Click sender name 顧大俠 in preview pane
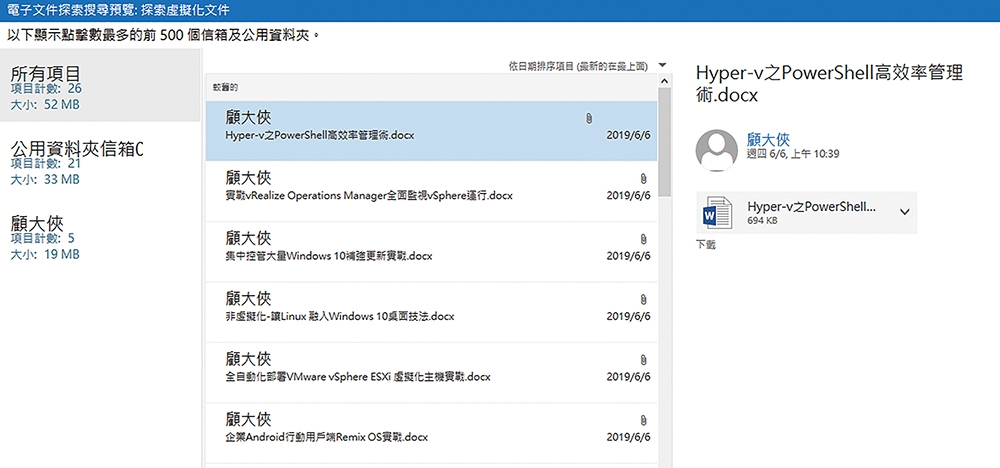Screen dimensions: 1000x468 pyautogui.click(x=768, y=139)
